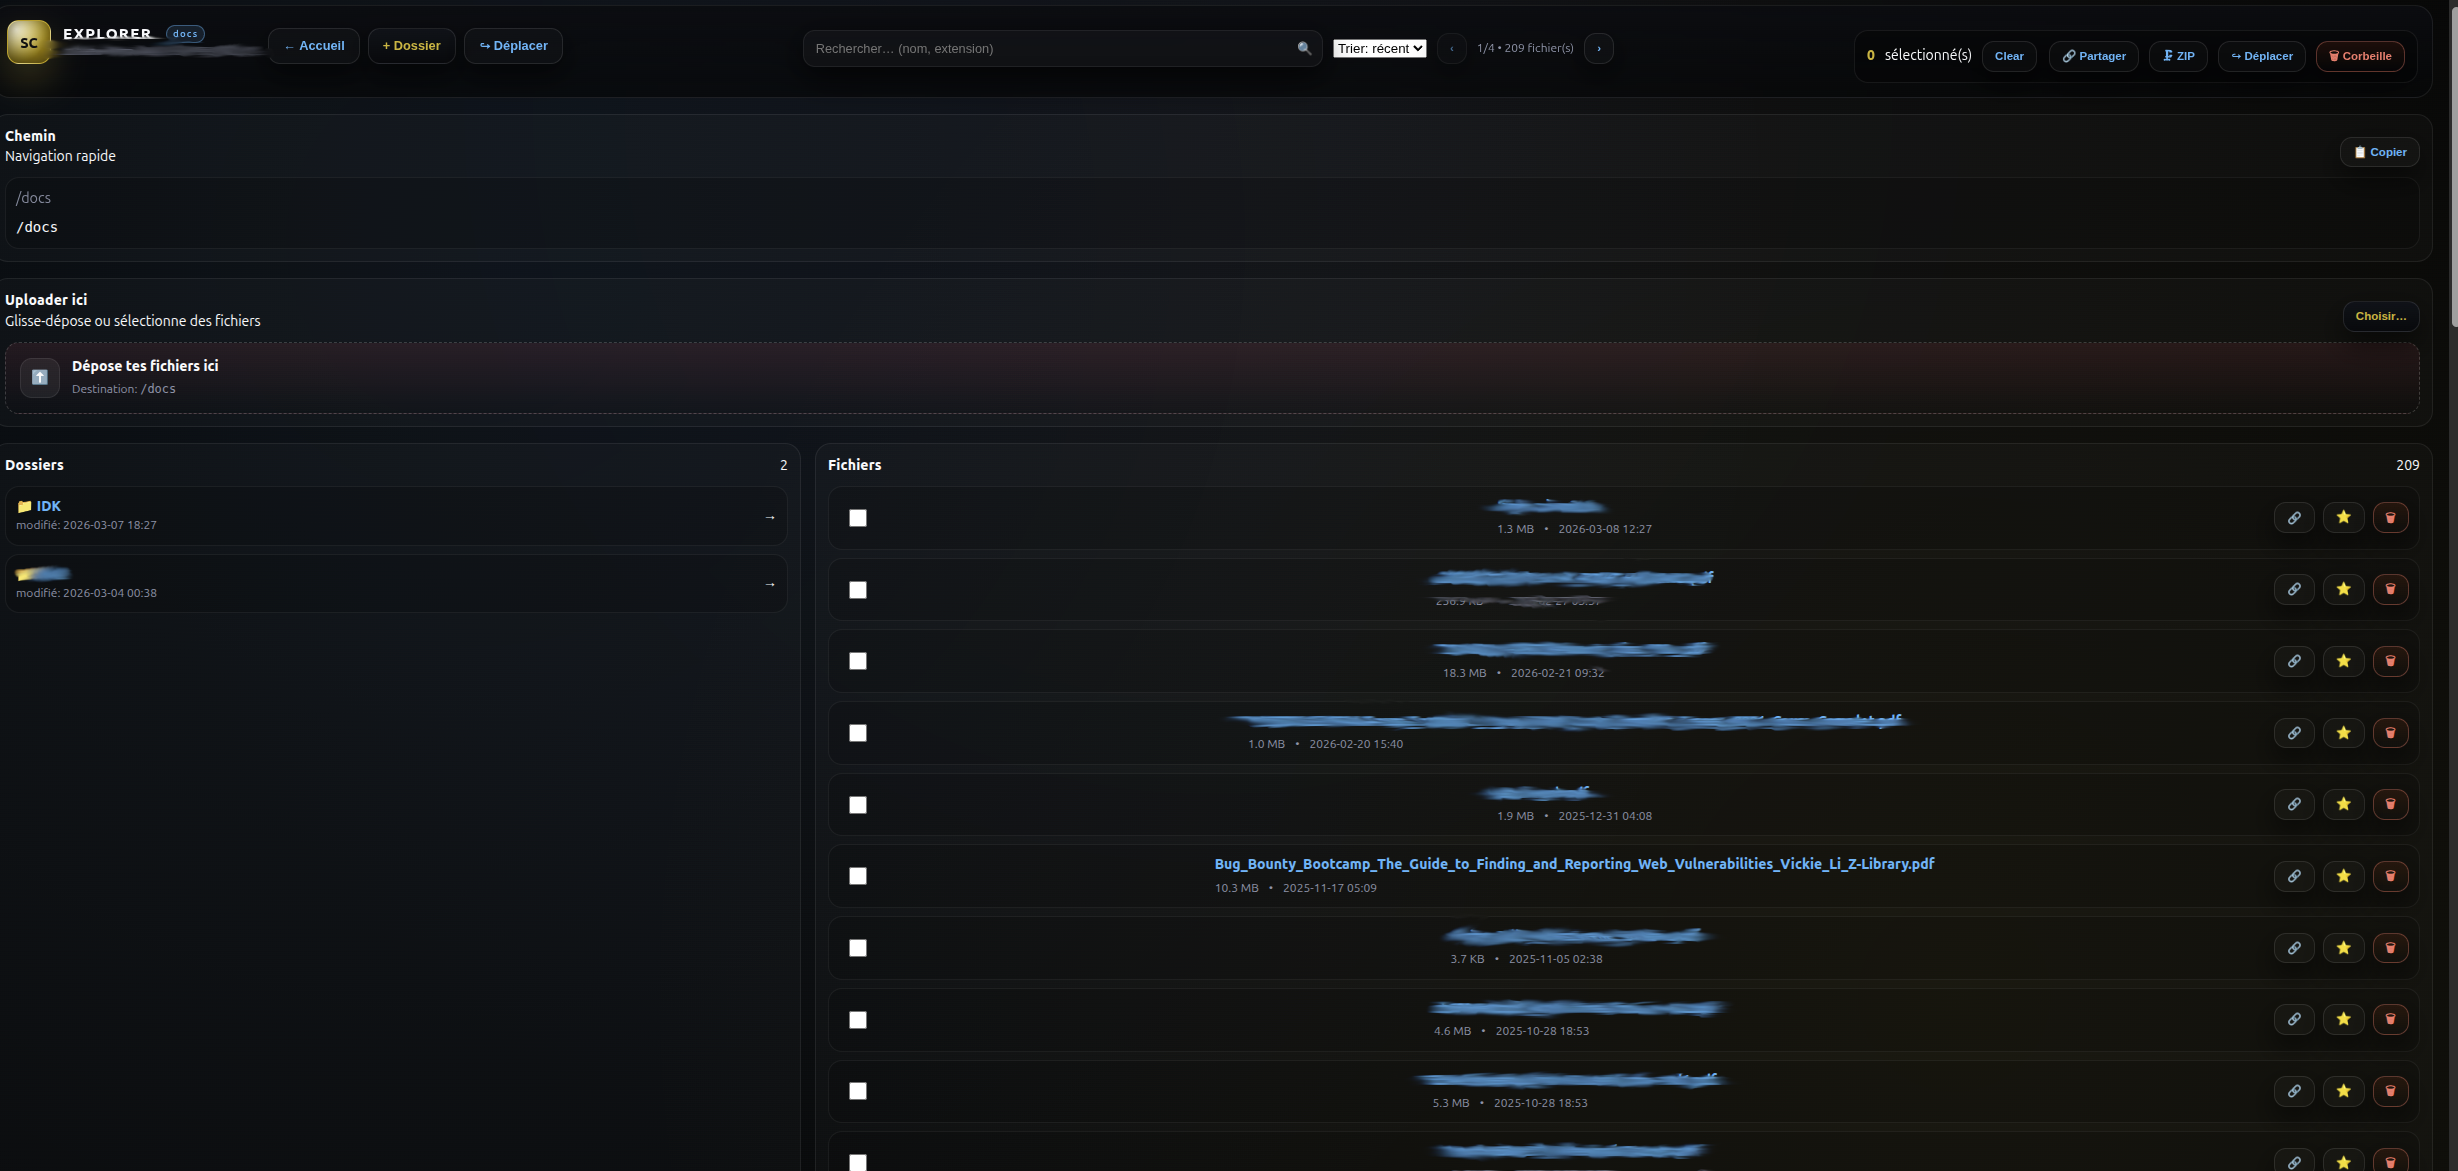Favorite the Bug_Bounty_Bootcamp PDF file
The width and height of the screenshot is (2458, 1171).
pyautogui.click(x=2343, y=876)
